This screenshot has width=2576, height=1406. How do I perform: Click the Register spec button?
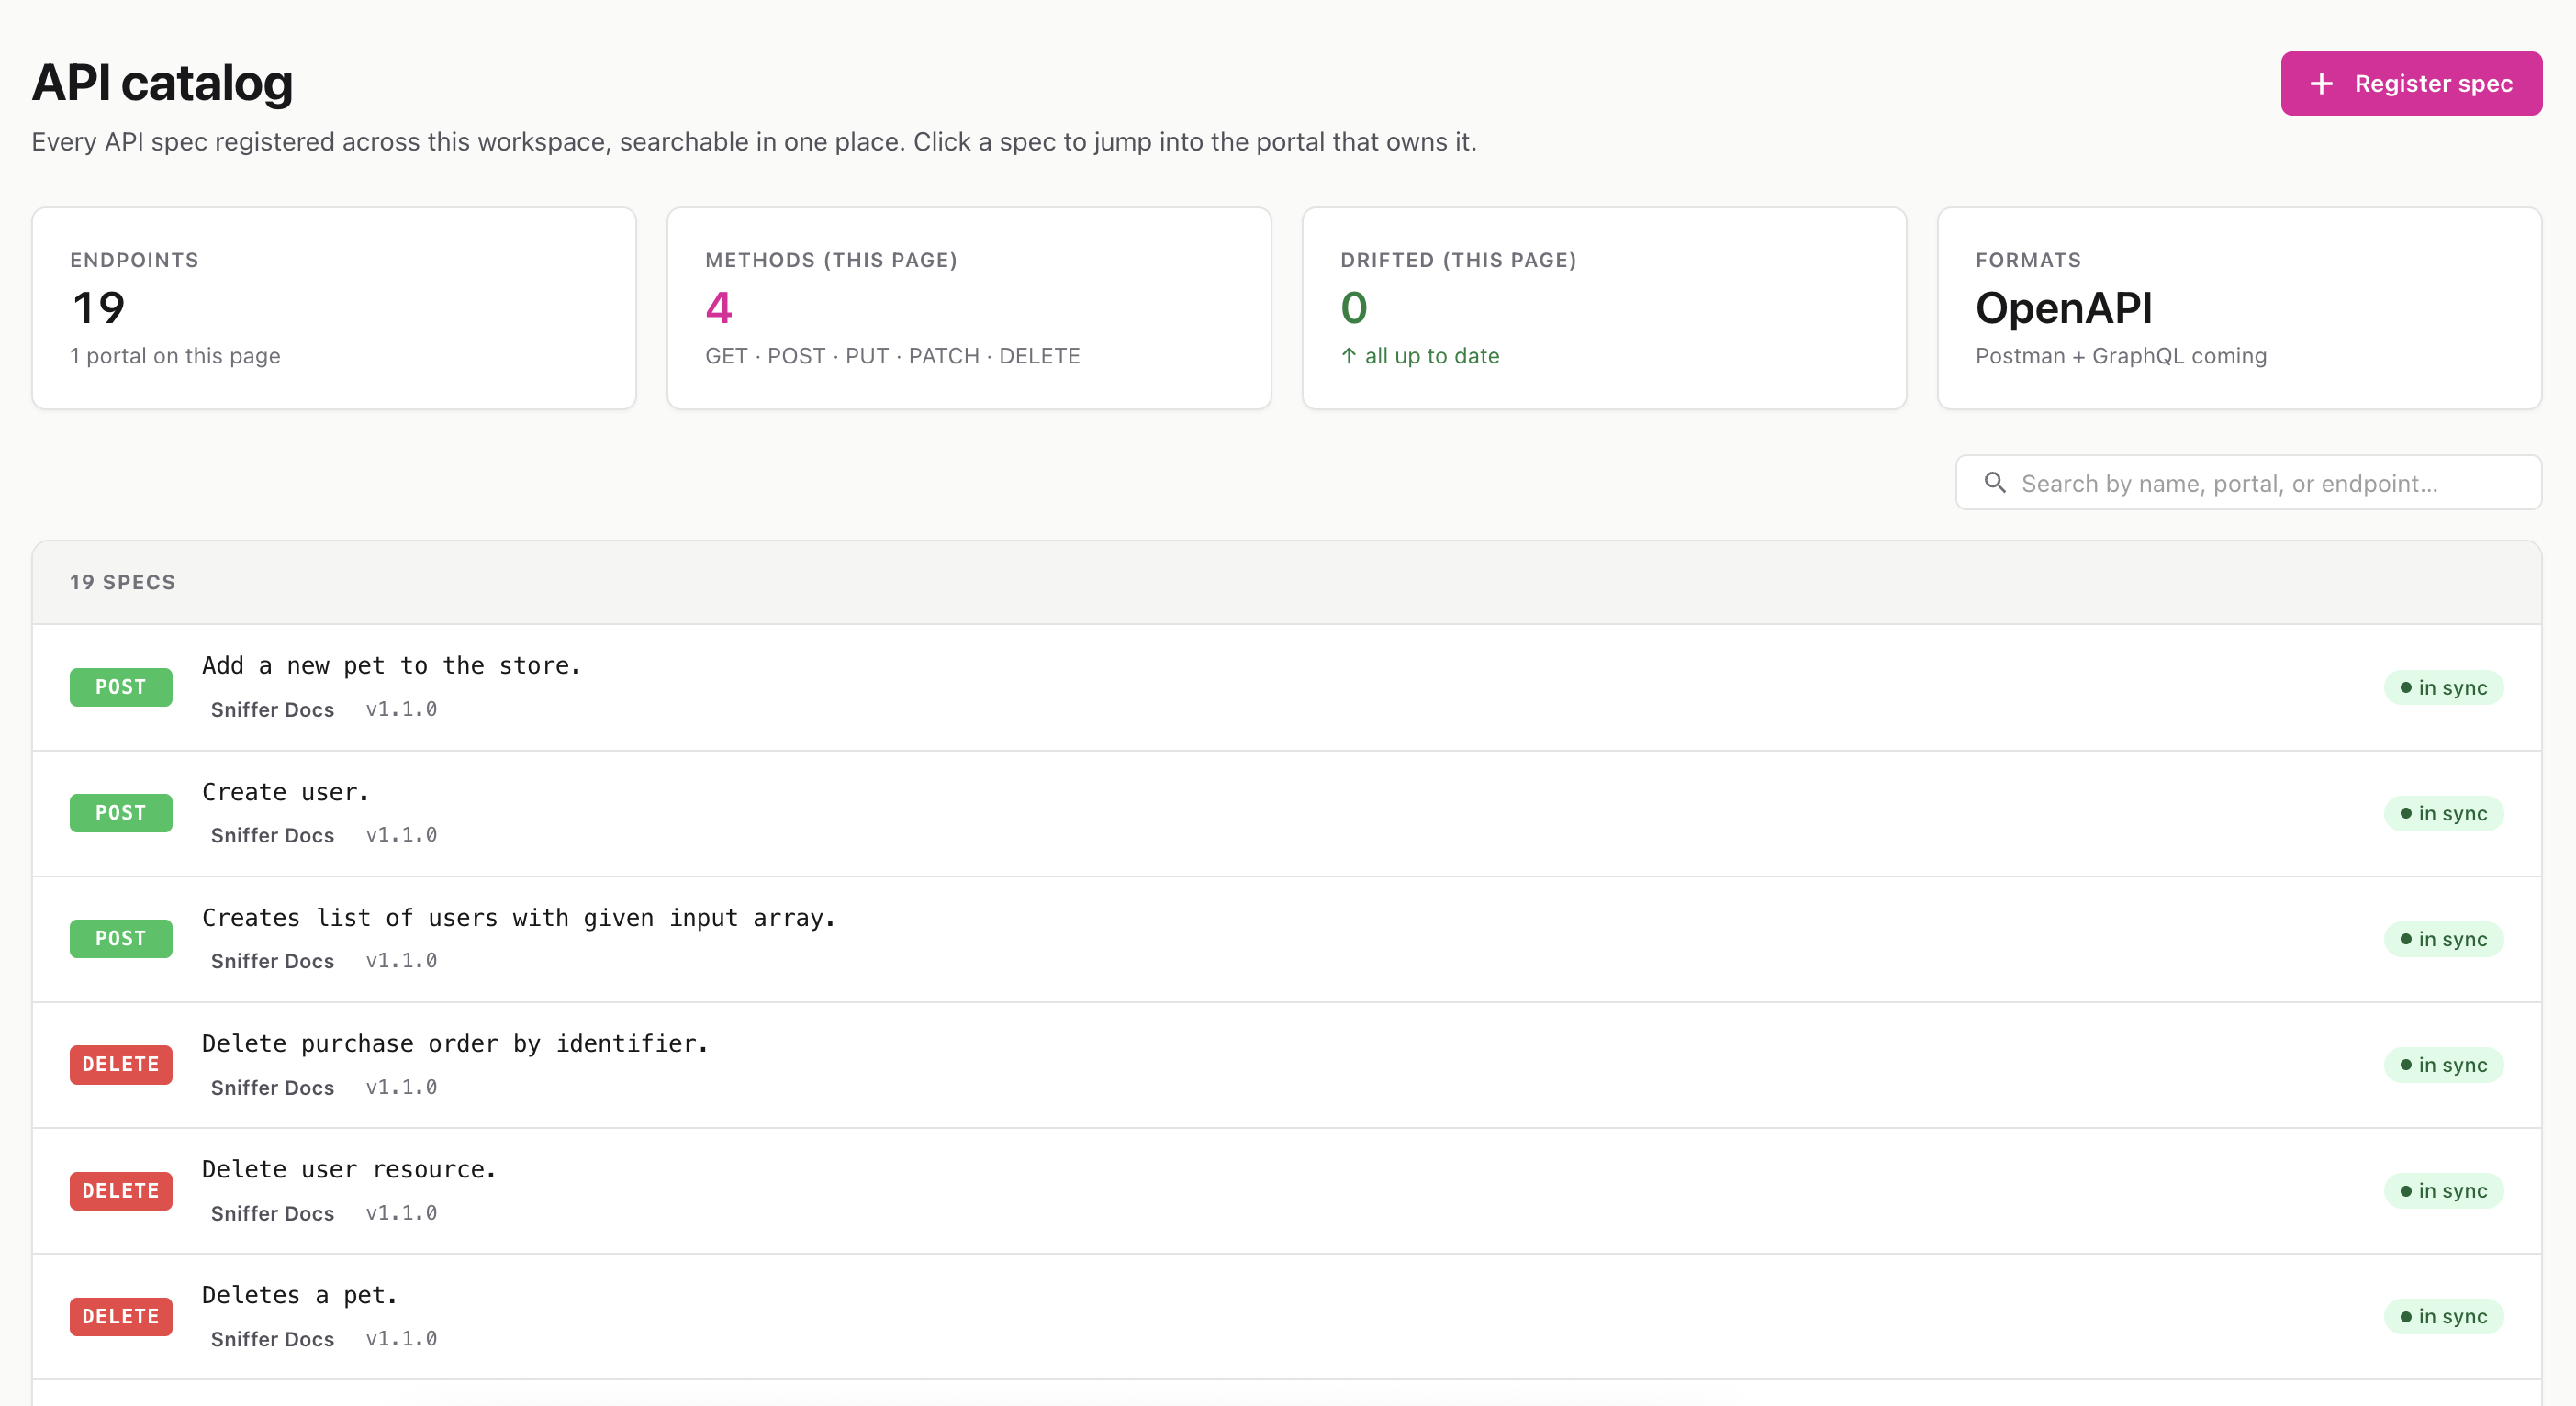click(2411, 83)
